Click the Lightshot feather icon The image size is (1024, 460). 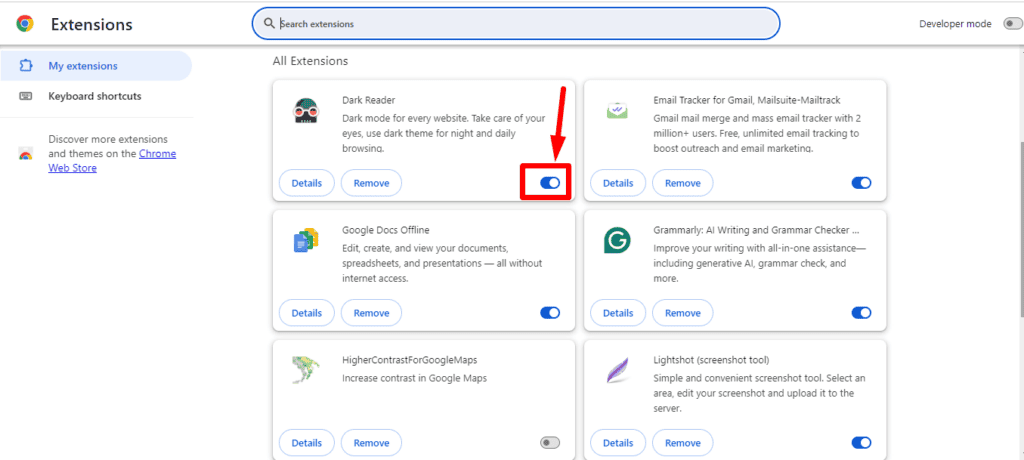click(617, 371)
